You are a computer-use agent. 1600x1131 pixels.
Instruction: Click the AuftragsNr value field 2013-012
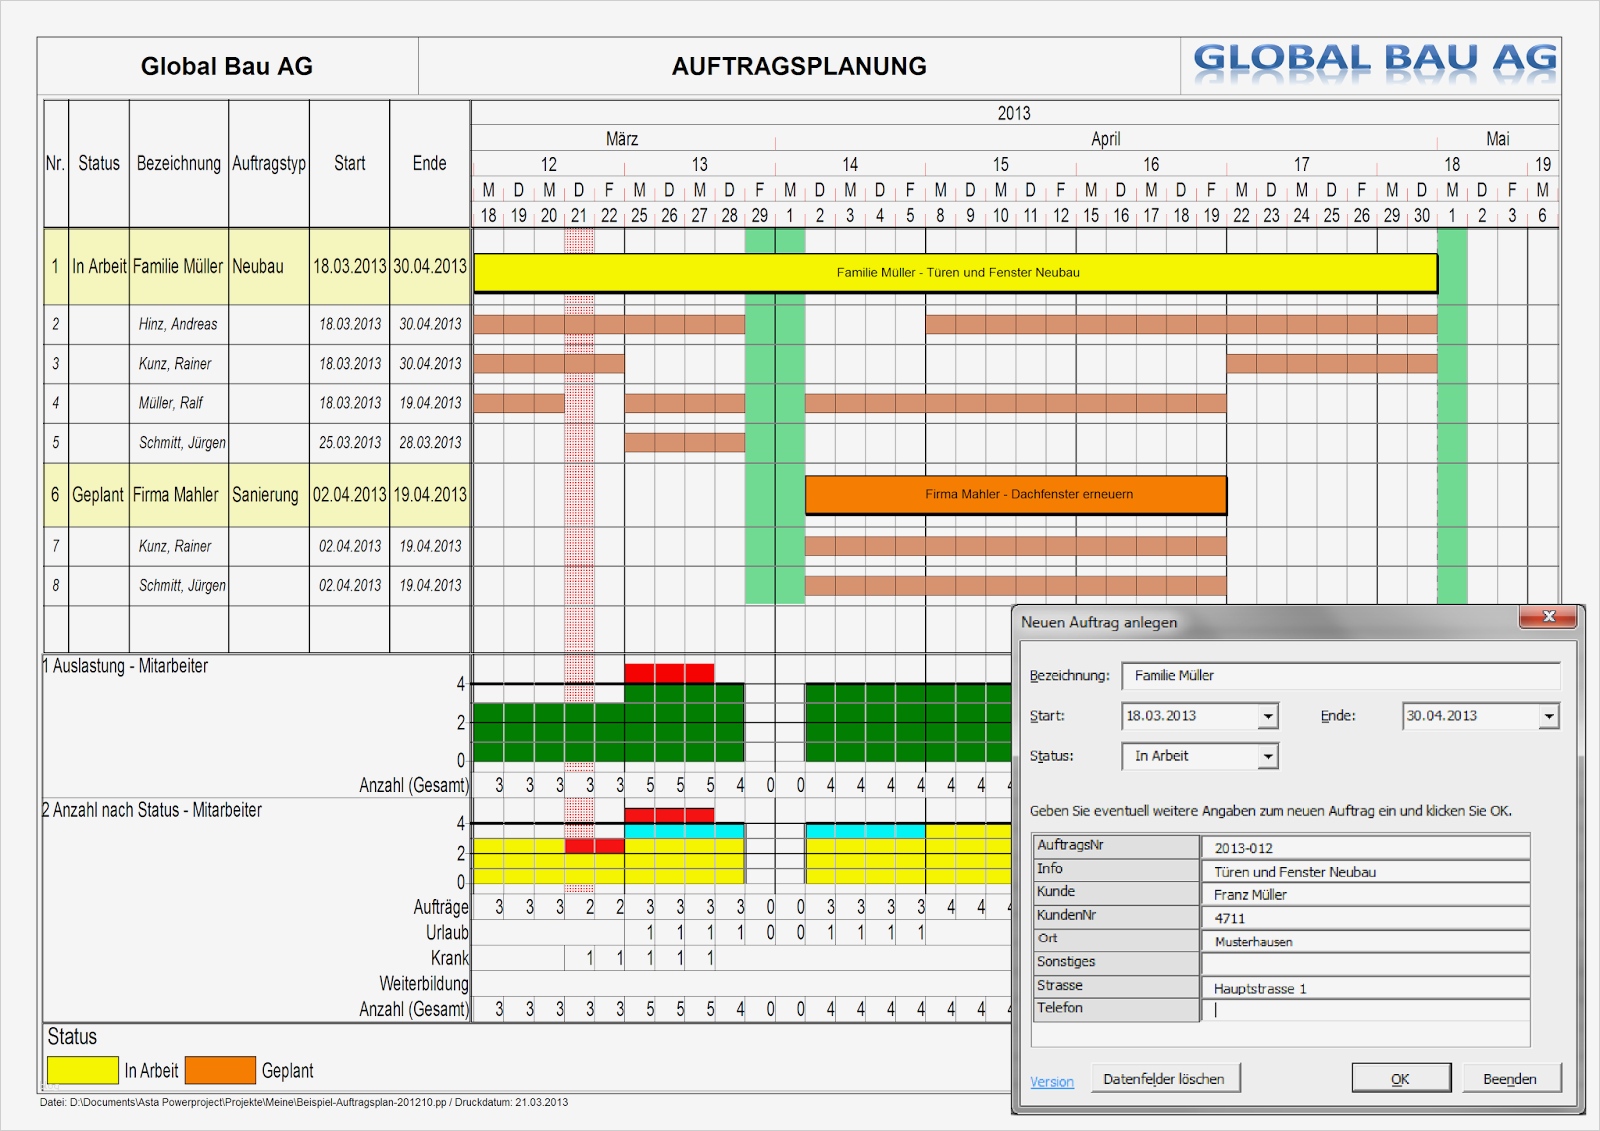(1365, 847)
